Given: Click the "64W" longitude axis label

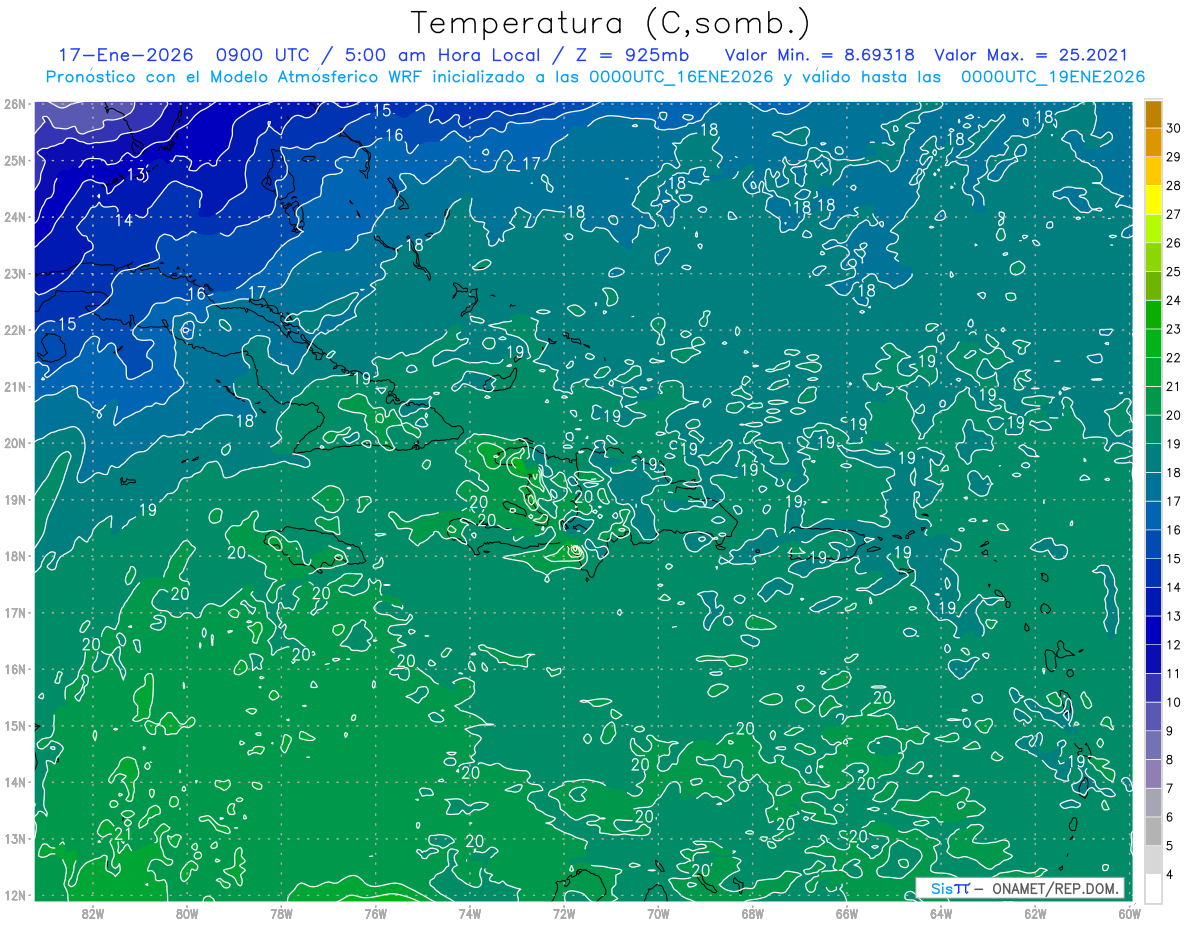Looking at the screenshot, I should click(940, 913).
